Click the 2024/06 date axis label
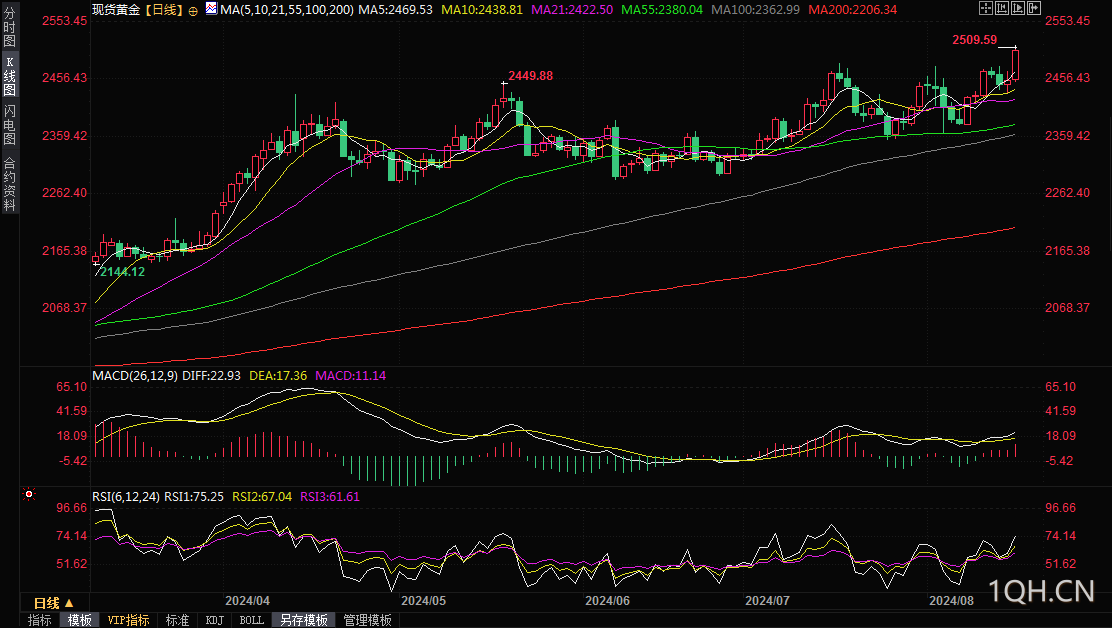Screen dimensions: 1112x628 (607, 600)
